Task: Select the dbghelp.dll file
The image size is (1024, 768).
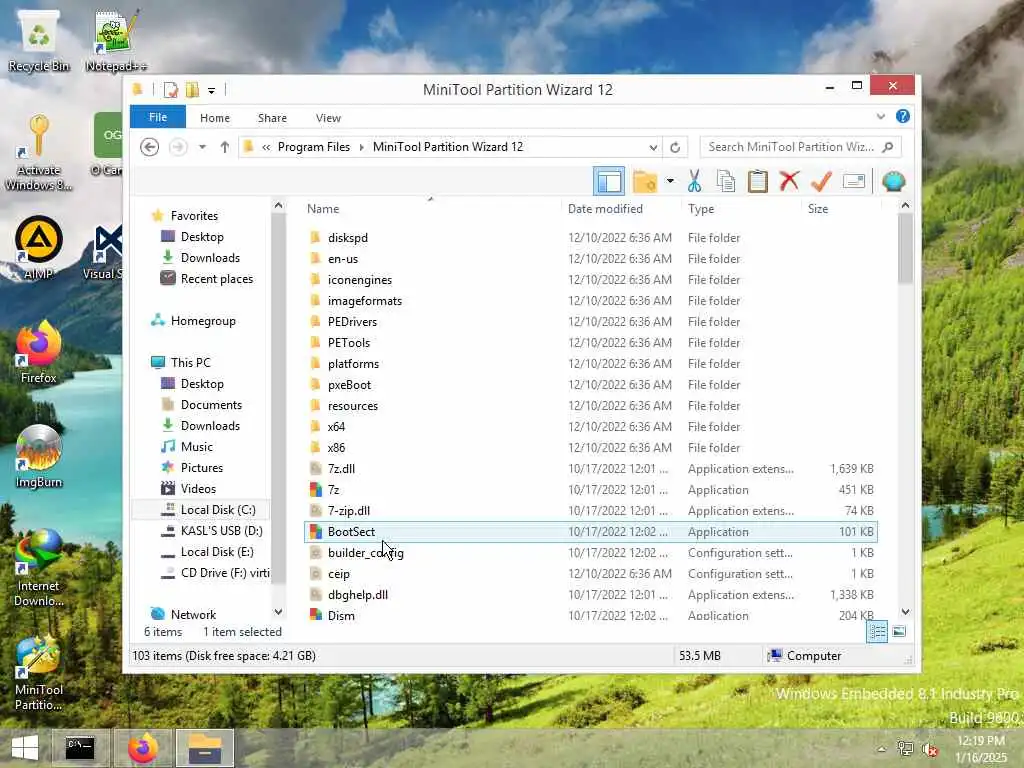Action: click(x=358, y=595)
